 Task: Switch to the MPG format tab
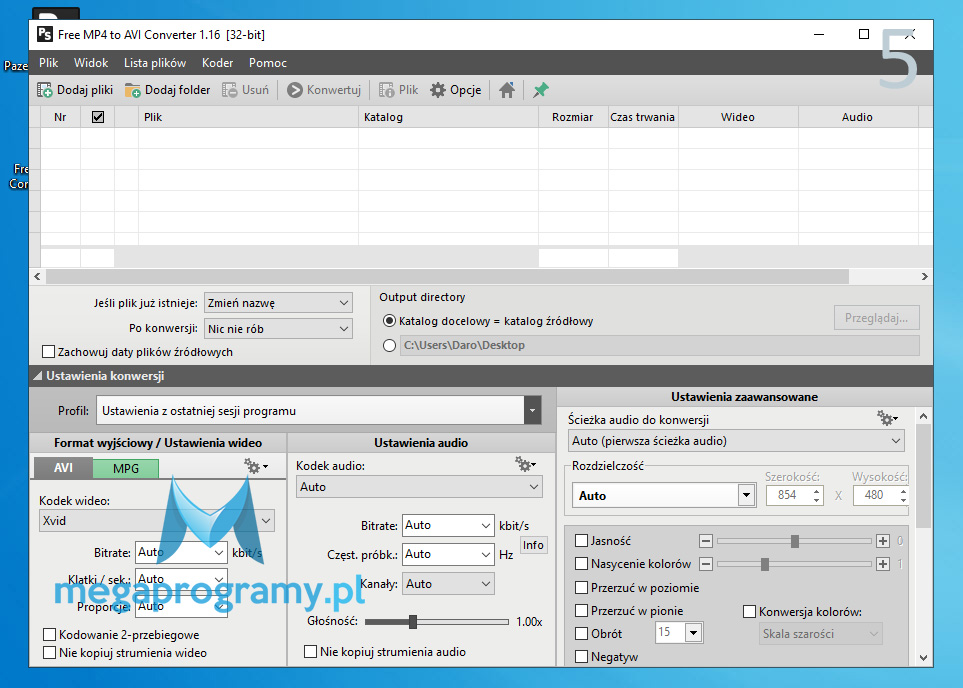point(126,469)
